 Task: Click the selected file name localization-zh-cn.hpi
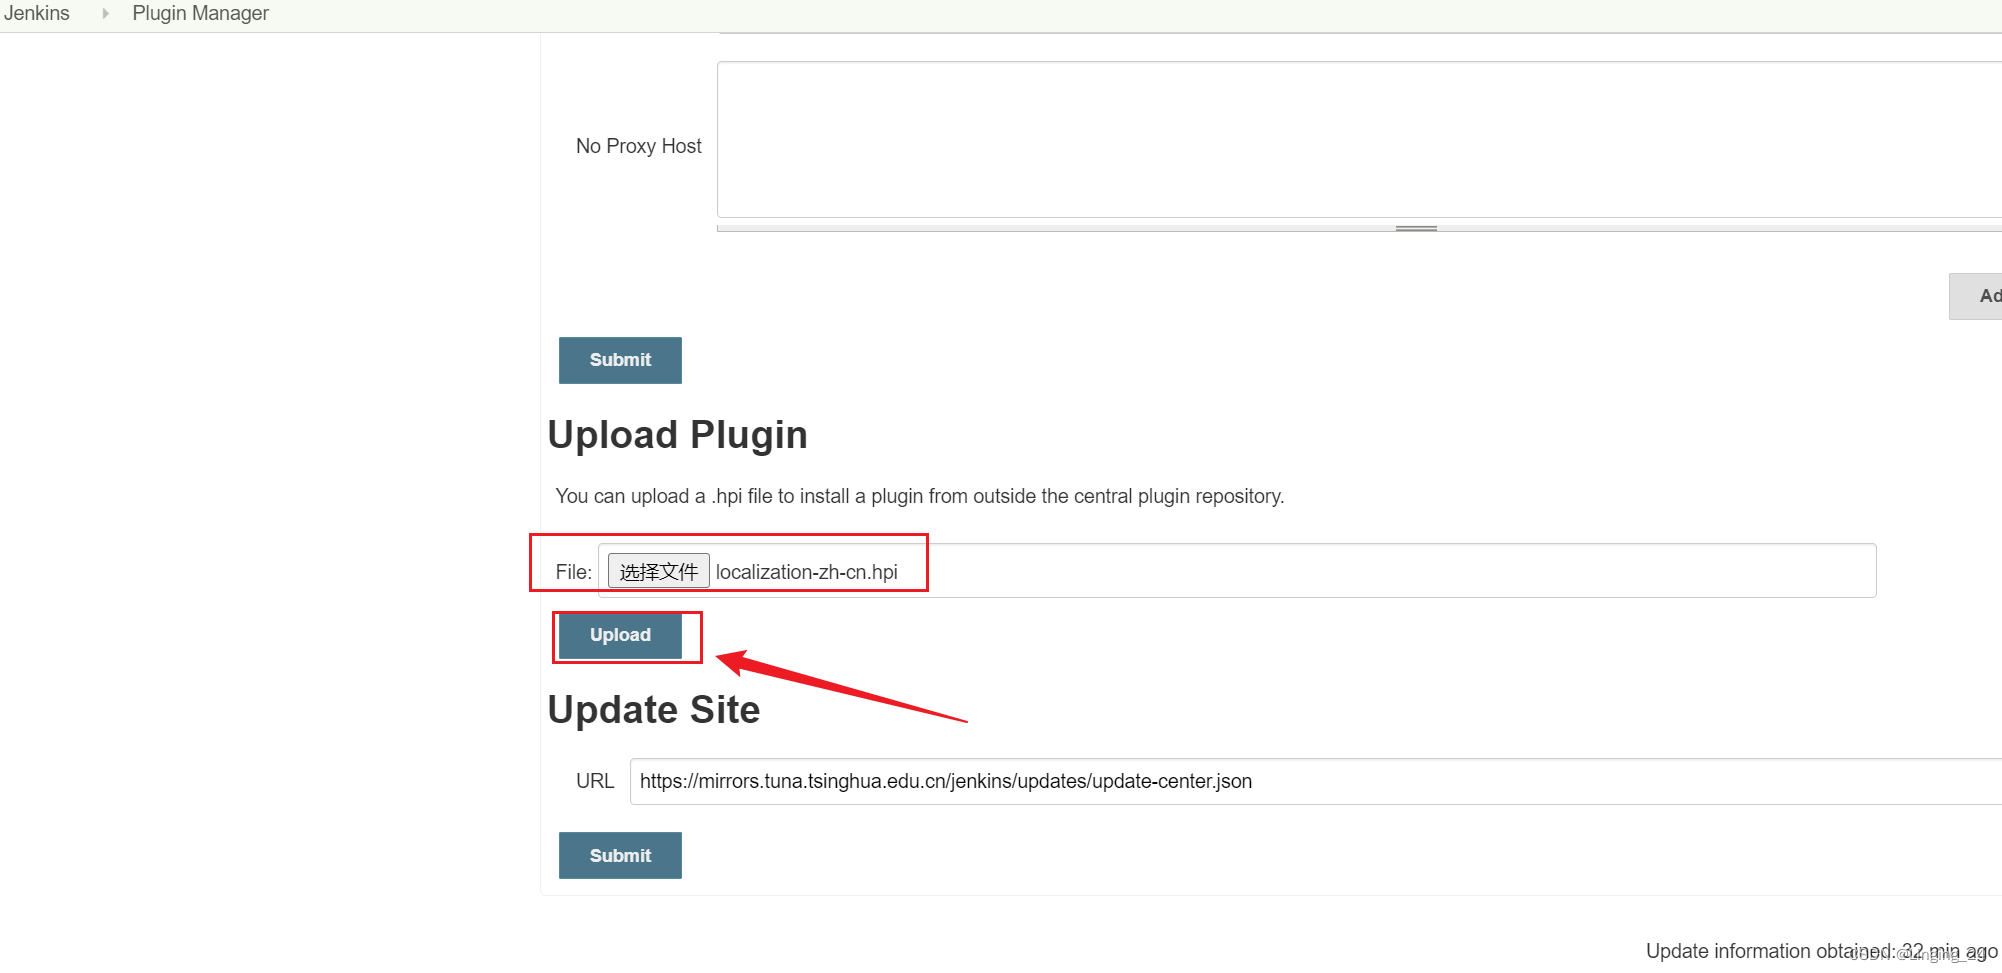pyautogui.click(x=807, y=572)
